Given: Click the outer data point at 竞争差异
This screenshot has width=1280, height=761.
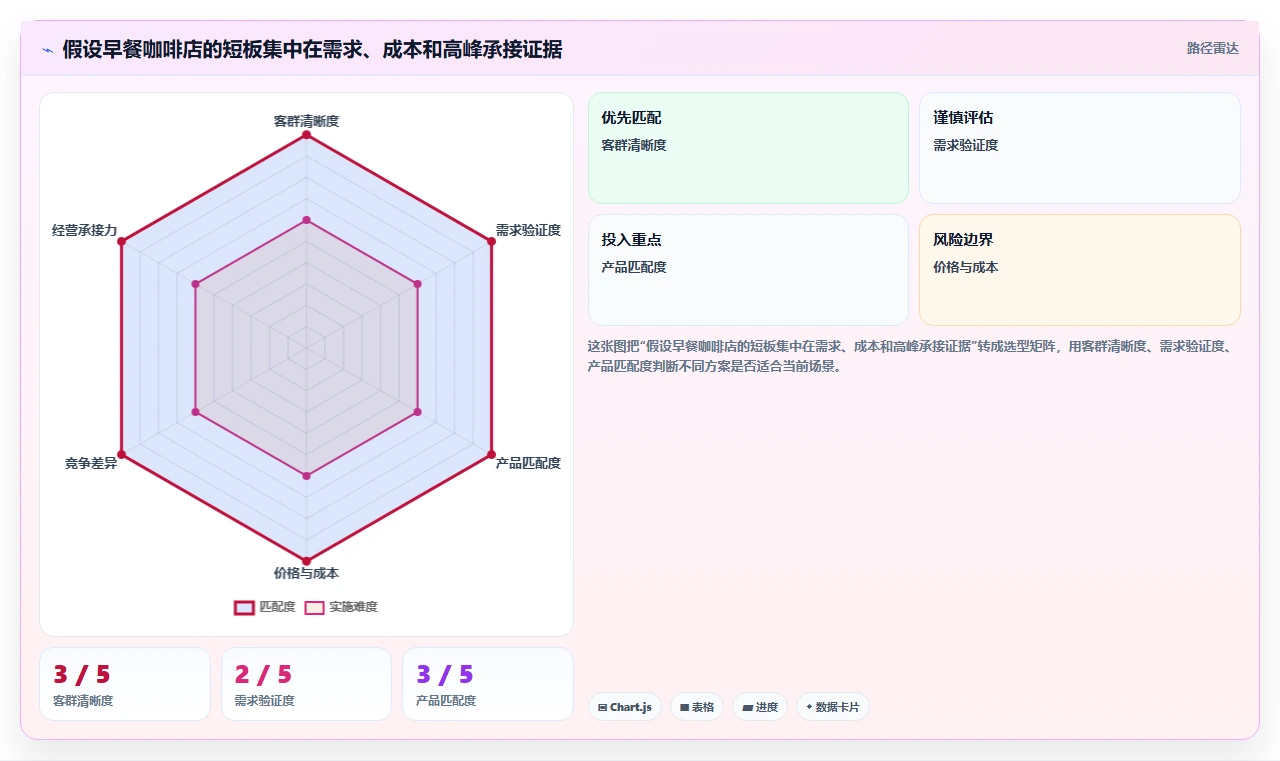Looking at the screenshot, I should pyautogui.click(x=122, y=454).
